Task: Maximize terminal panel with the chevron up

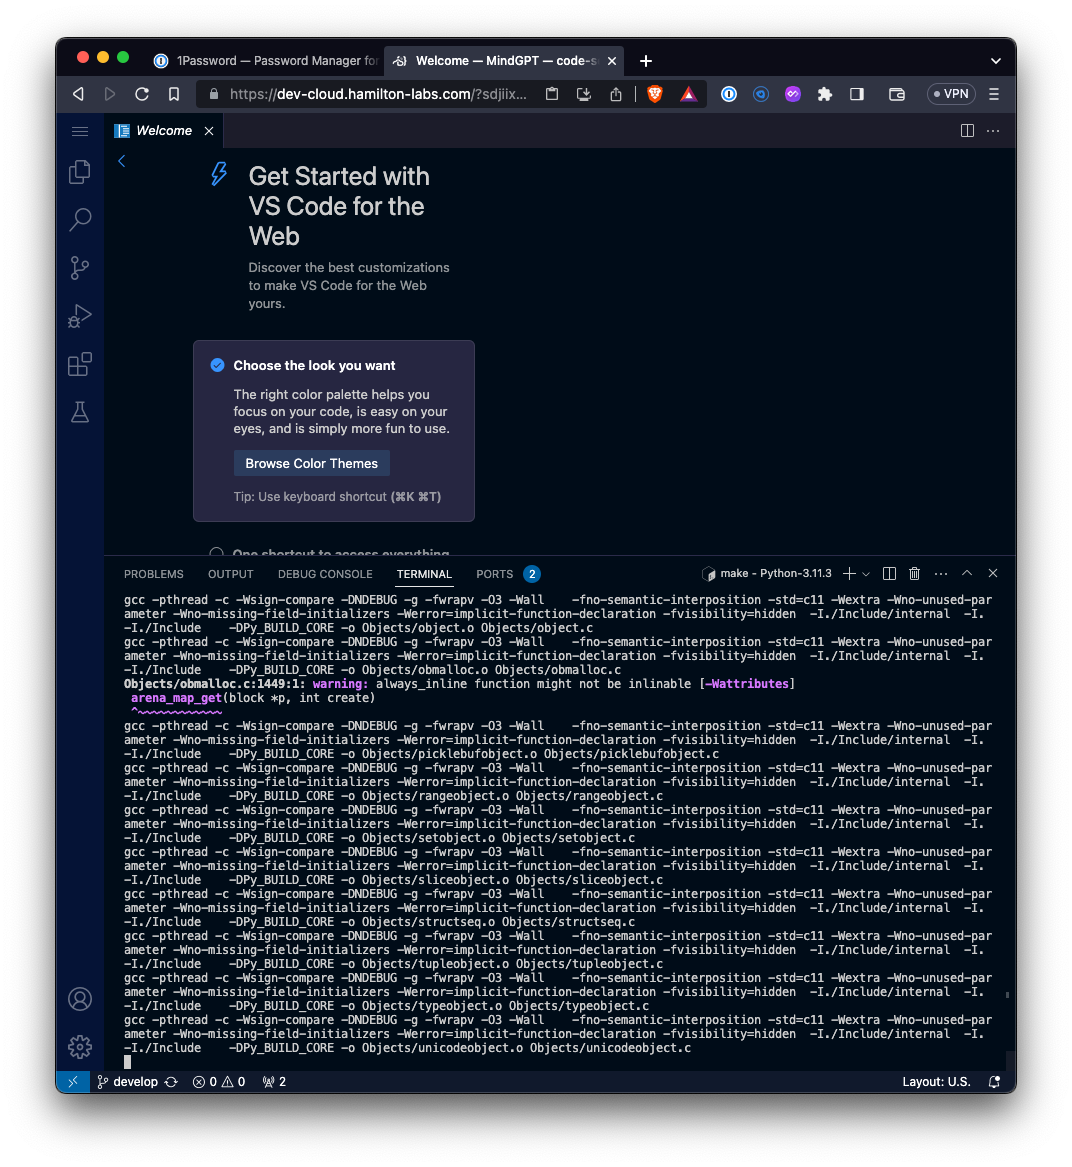Action: coord(967,574)
